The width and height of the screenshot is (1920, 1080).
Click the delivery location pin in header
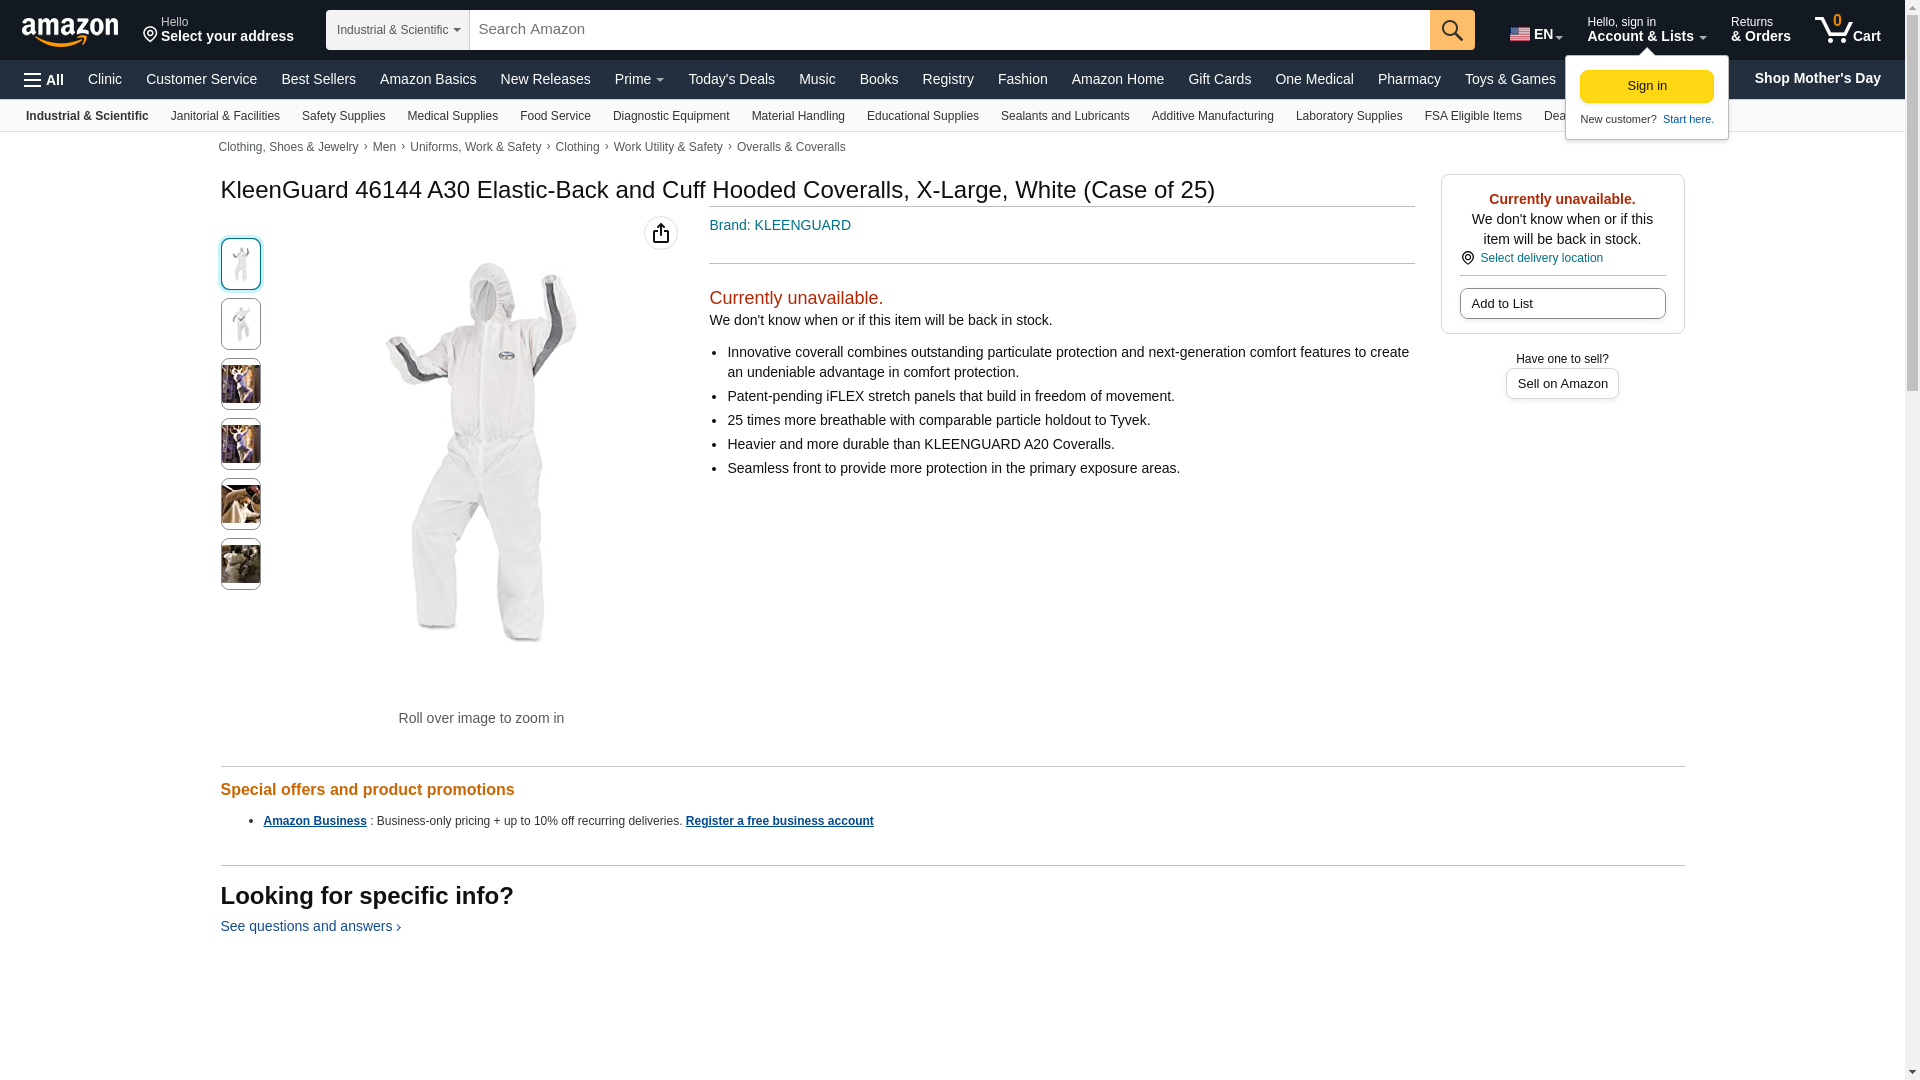tap(151, 36)
